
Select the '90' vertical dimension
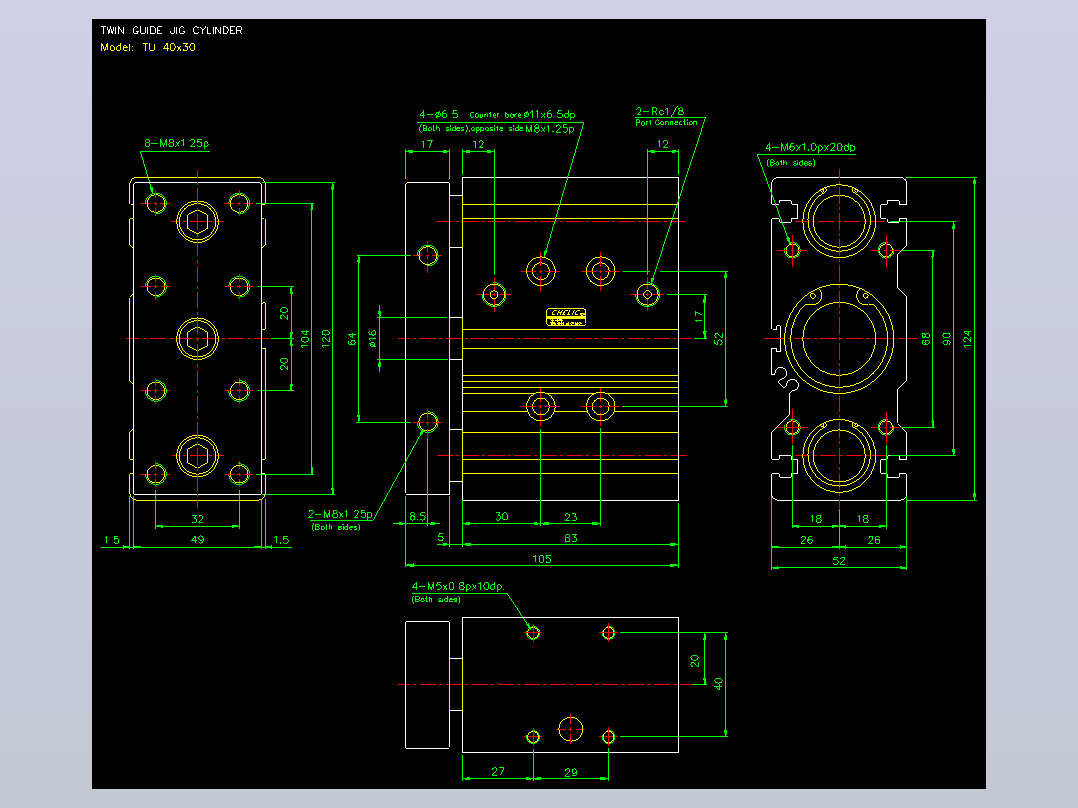[x=947, y=339]
